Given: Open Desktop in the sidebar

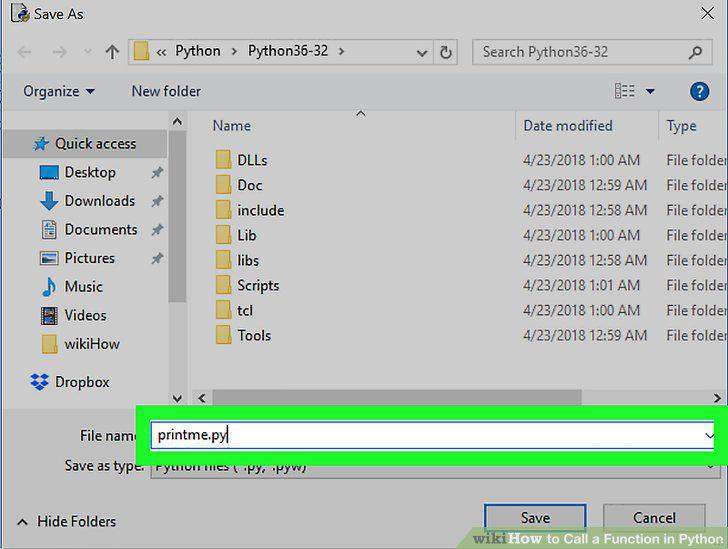Looking at the screenshot, I should [90, 172].
